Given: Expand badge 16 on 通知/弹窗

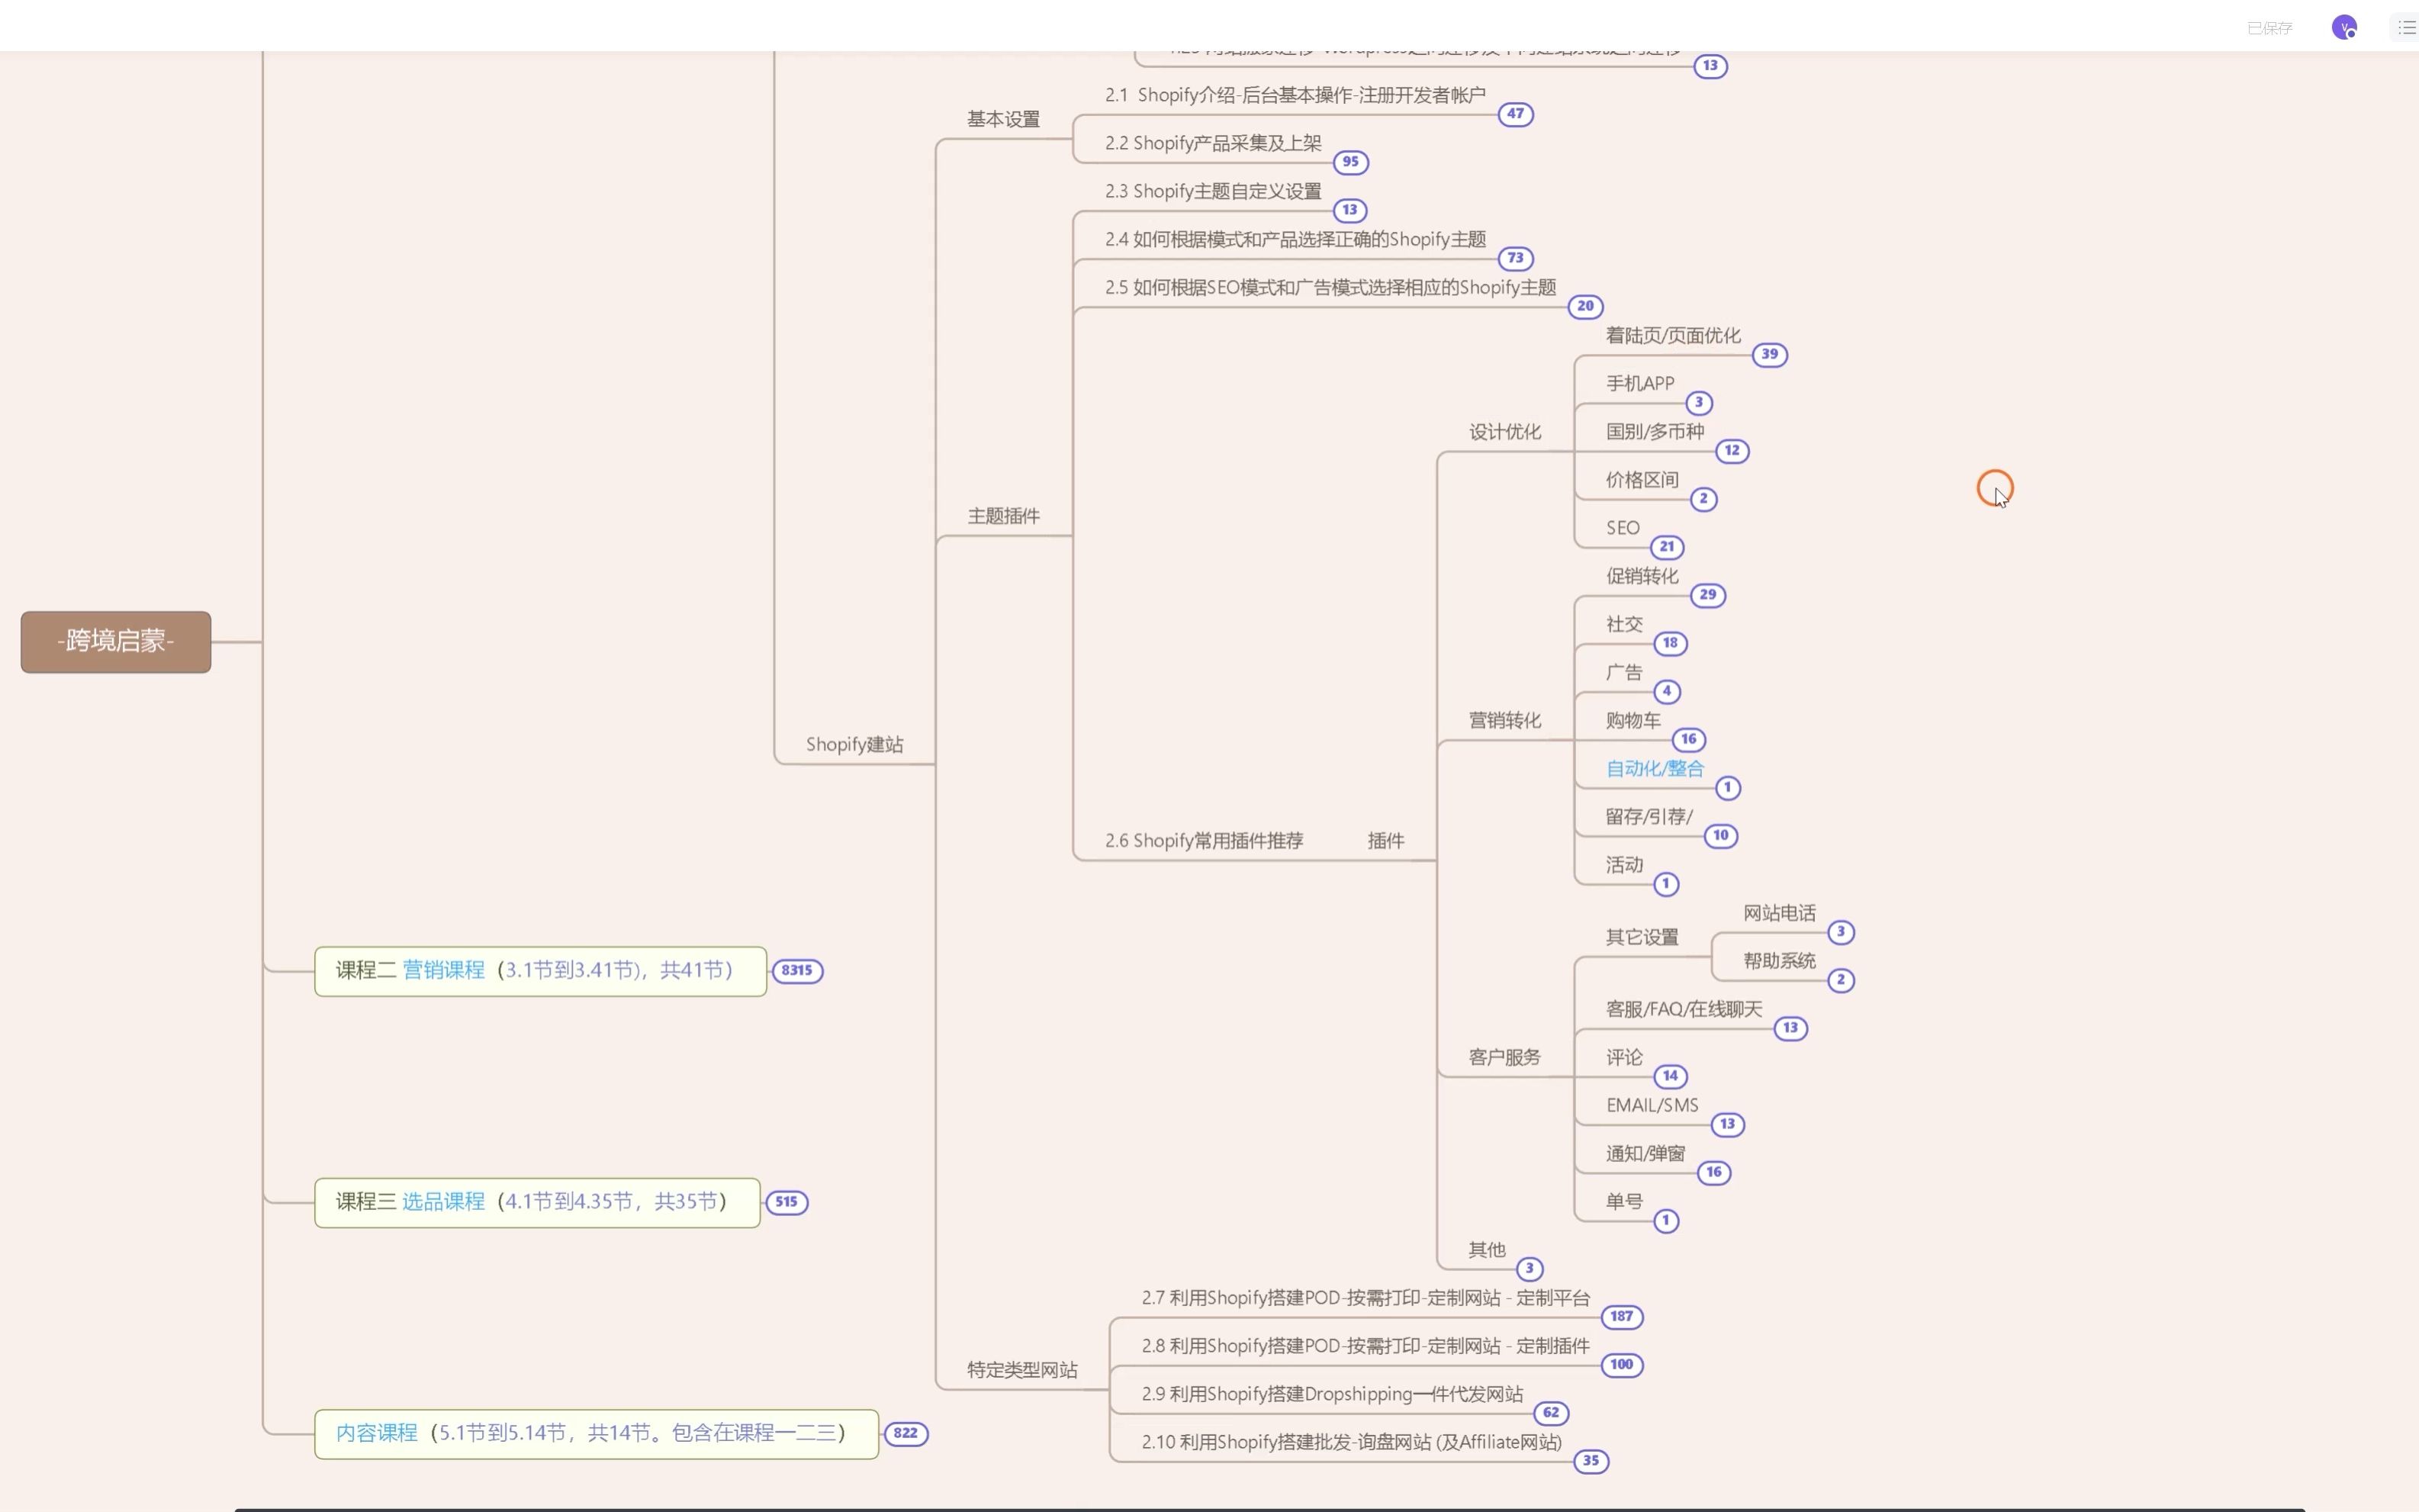Looking at the screenshot, I should click(1714, 1172).
